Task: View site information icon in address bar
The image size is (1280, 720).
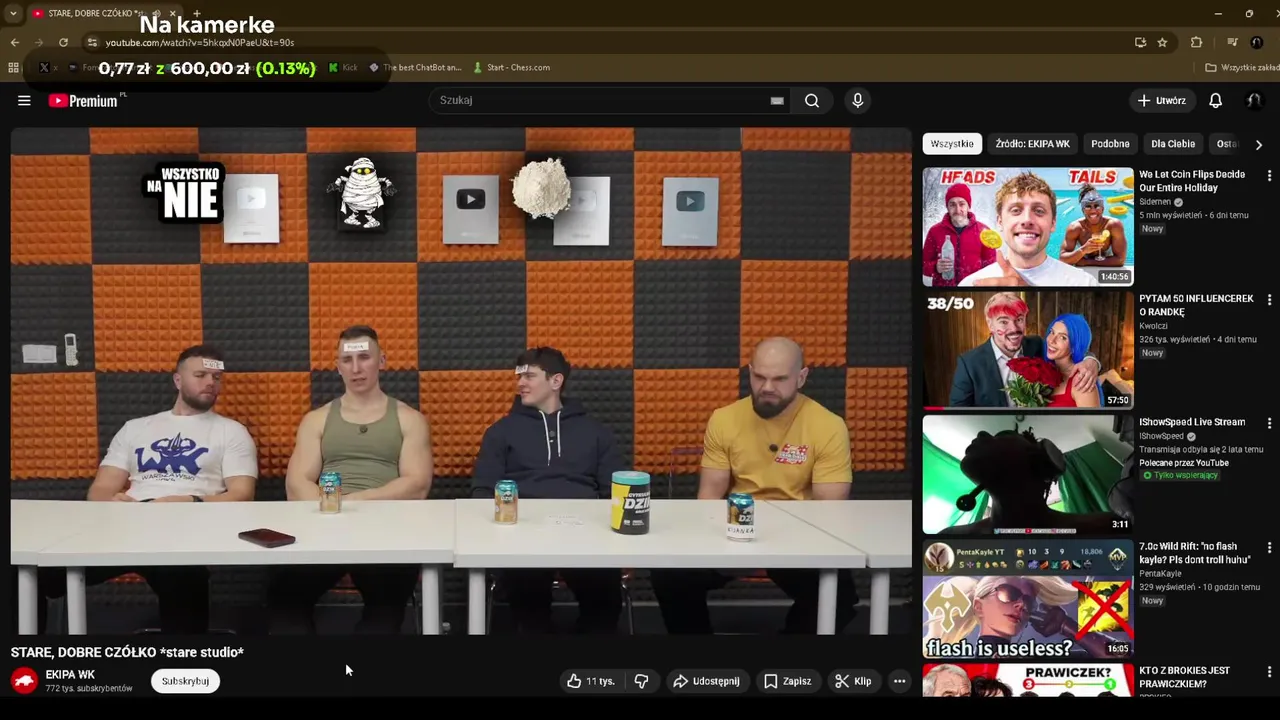Action: pyautogui.click(x=92, y=42)
